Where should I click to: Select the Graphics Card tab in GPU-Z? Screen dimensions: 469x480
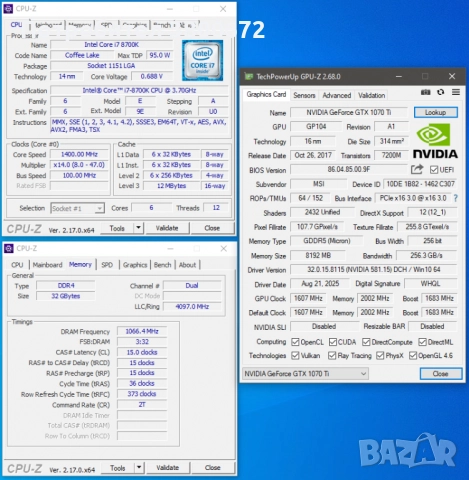(266, 94)
